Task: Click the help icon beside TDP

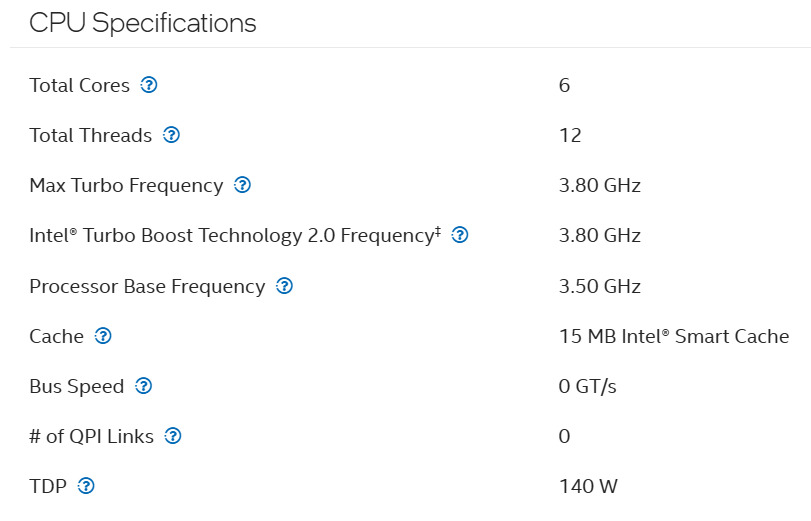Action: [86, 487]
